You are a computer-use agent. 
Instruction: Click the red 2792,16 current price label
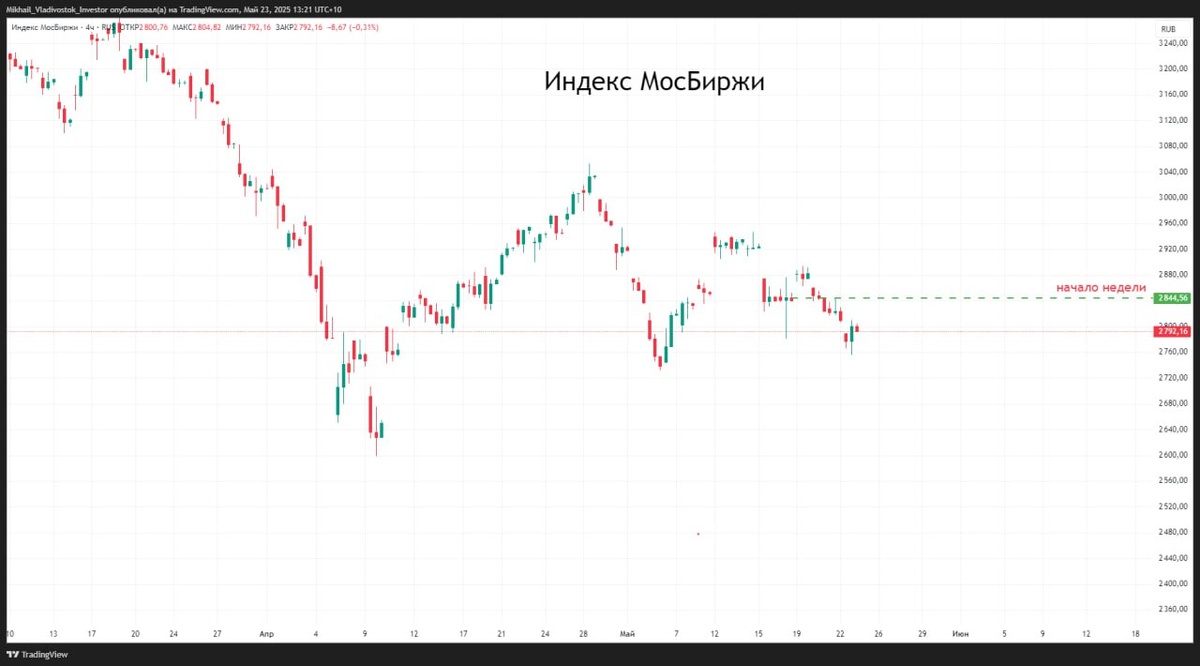(x=1172, y=331)
